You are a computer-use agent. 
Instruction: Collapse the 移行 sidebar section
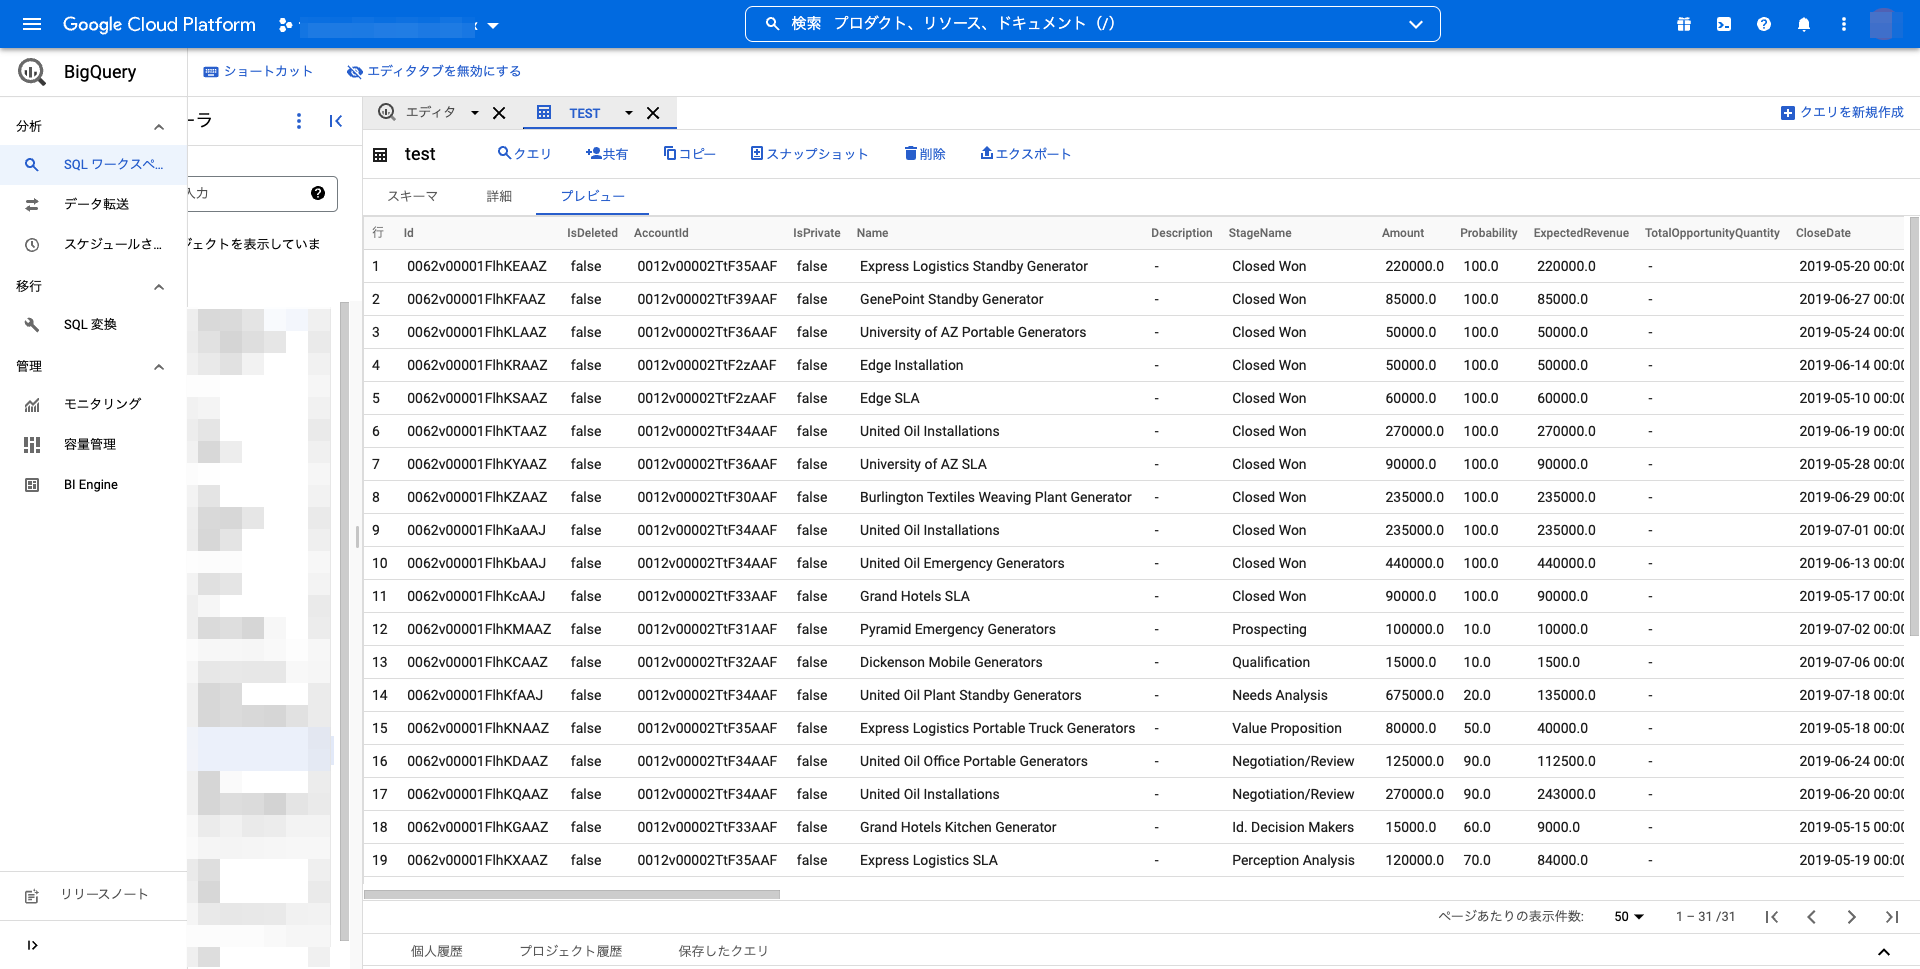(158, 287)
